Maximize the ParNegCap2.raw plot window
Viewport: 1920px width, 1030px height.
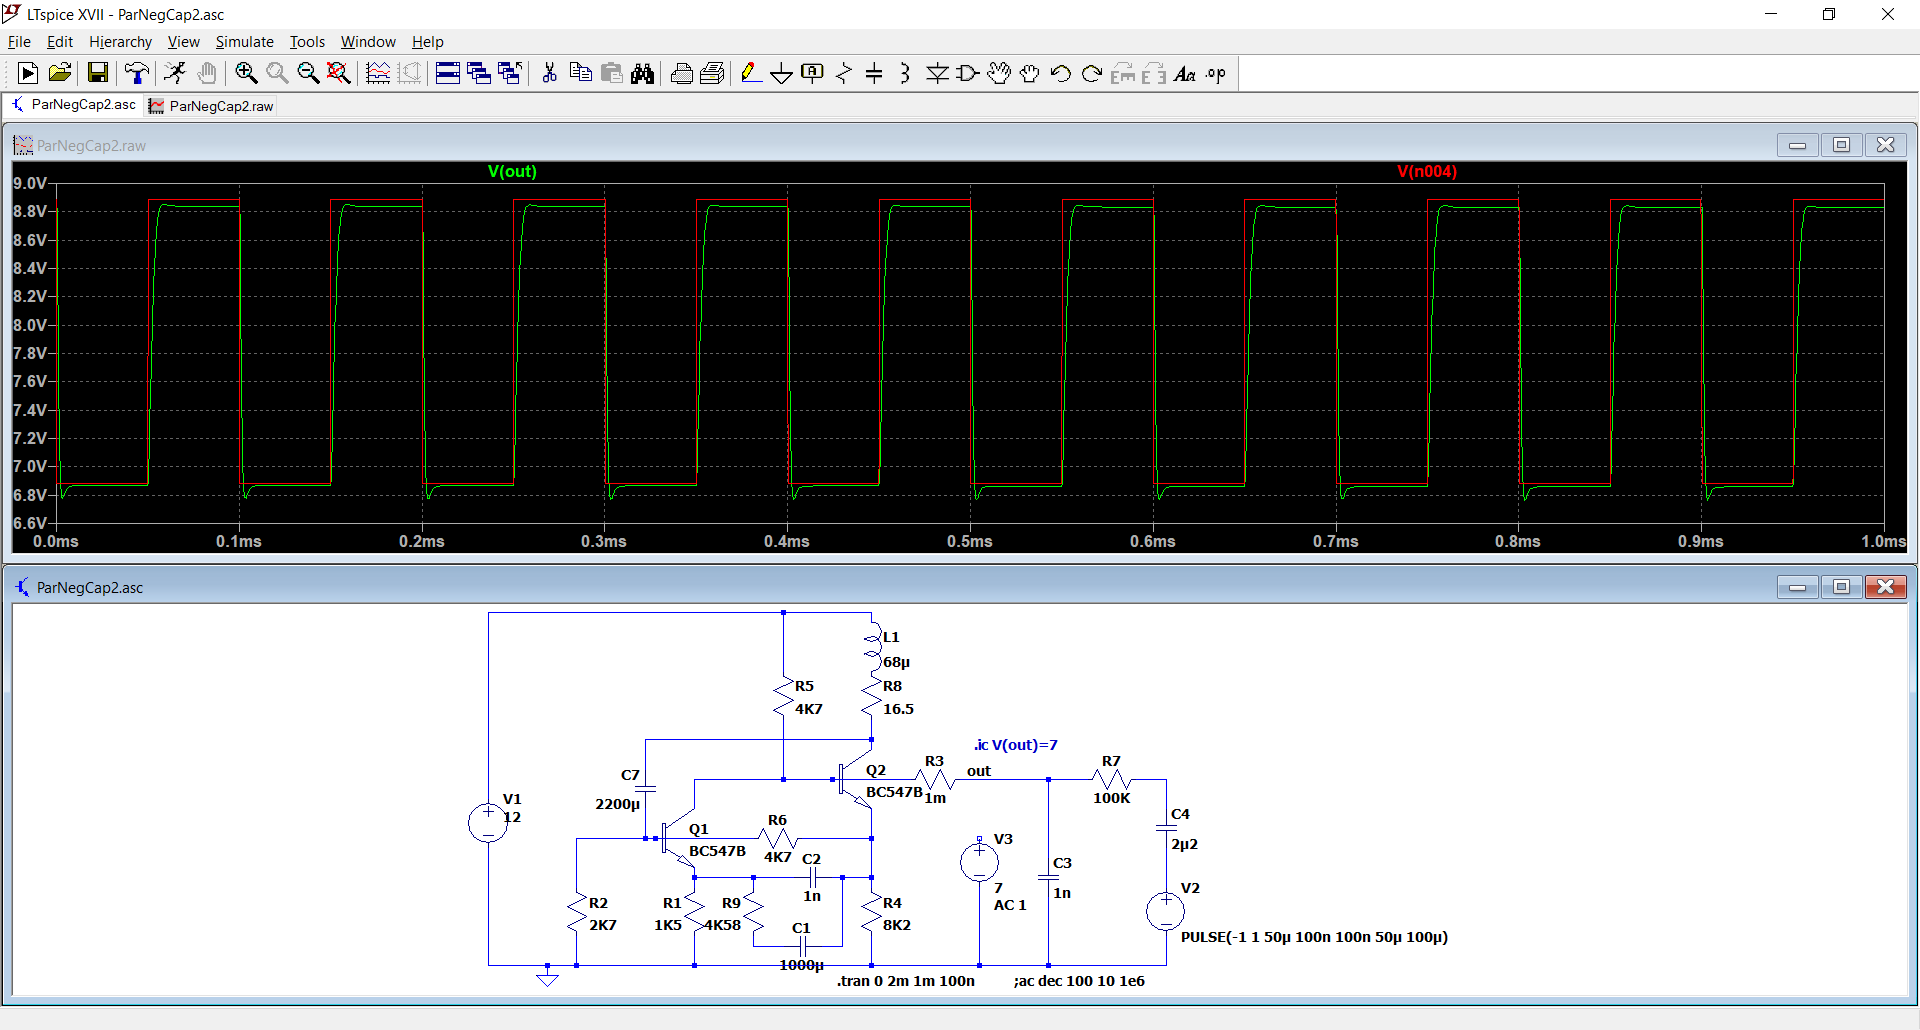(1841, 145)
